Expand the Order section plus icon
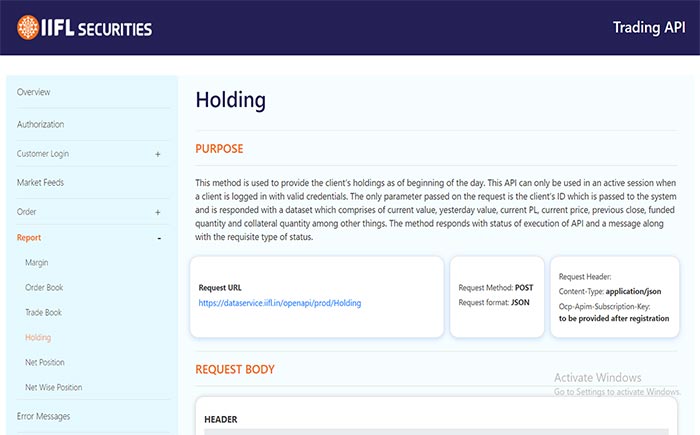This screenshot has height=435, width=700. point(158,212)
